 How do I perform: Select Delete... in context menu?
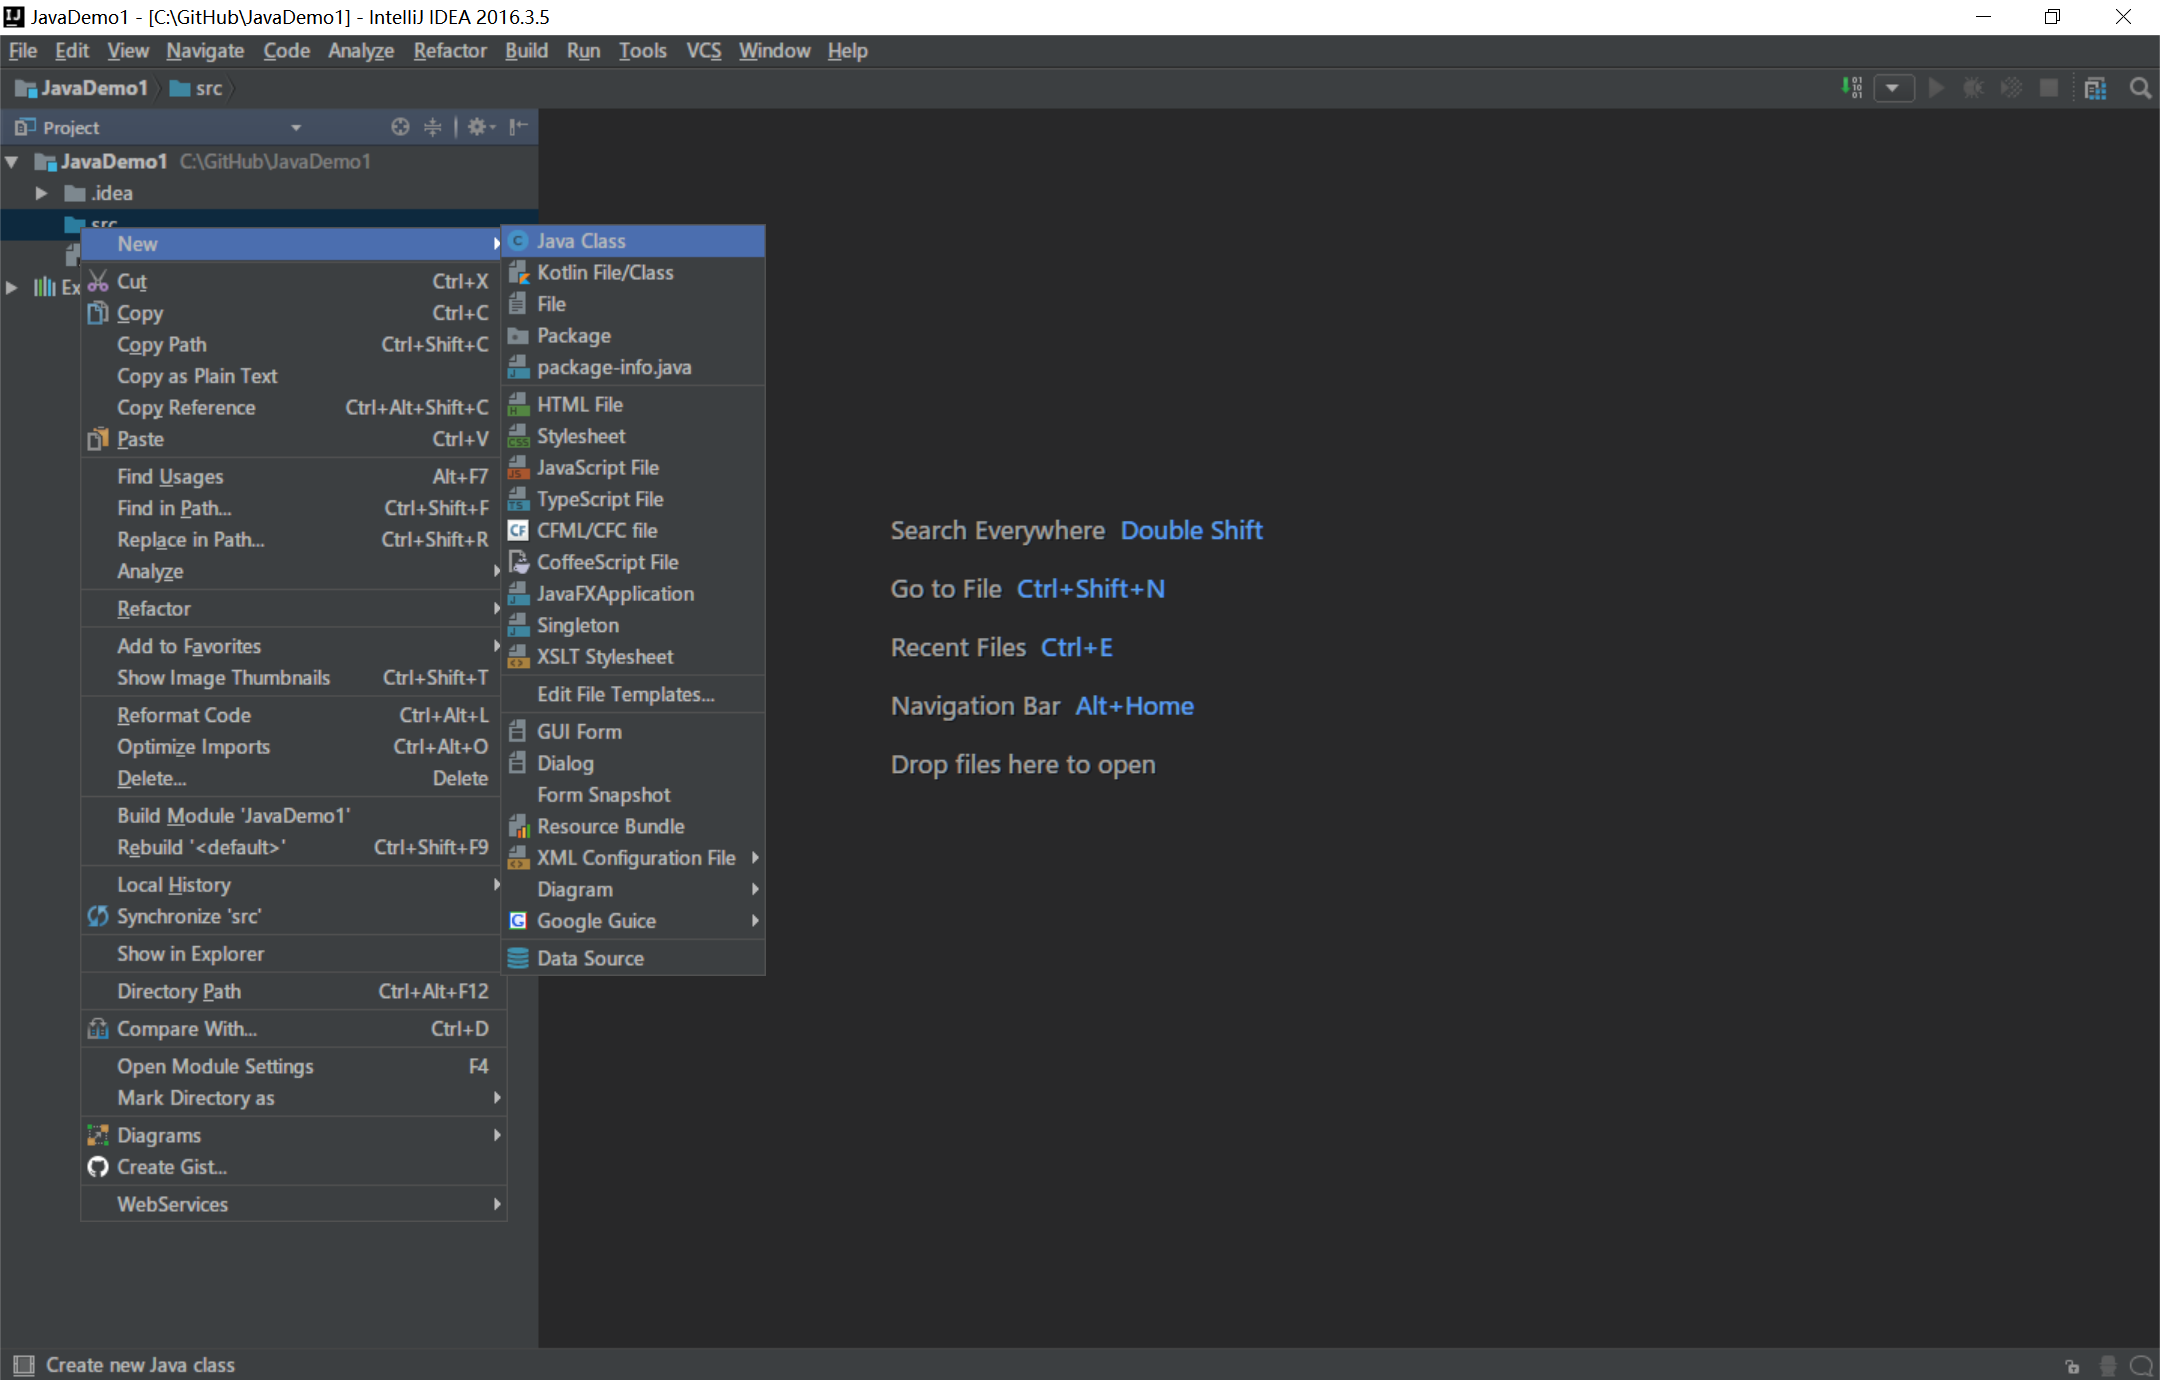pyautogui.click(x=294, y=778)
